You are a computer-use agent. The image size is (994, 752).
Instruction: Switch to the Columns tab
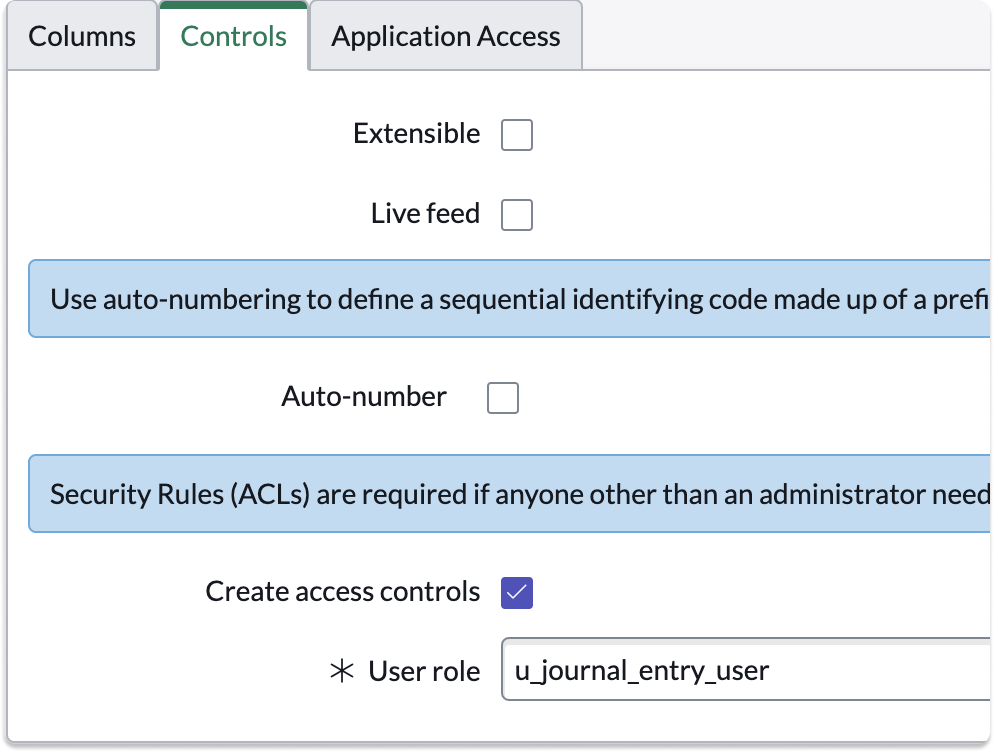point(82,36)
